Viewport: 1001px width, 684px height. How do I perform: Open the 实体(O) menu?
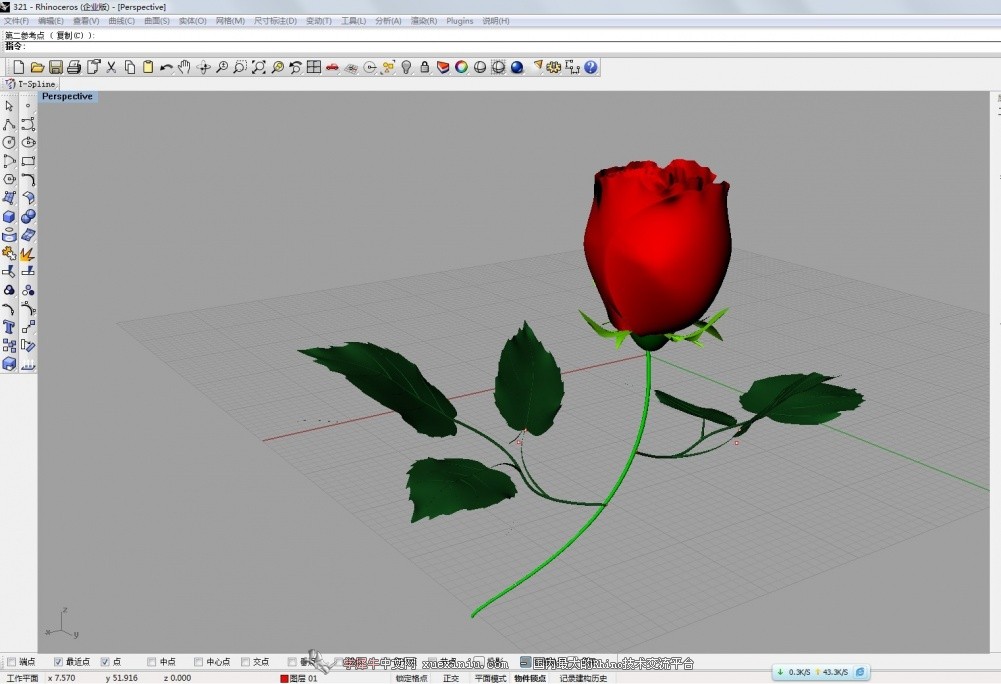coord(193,21)
